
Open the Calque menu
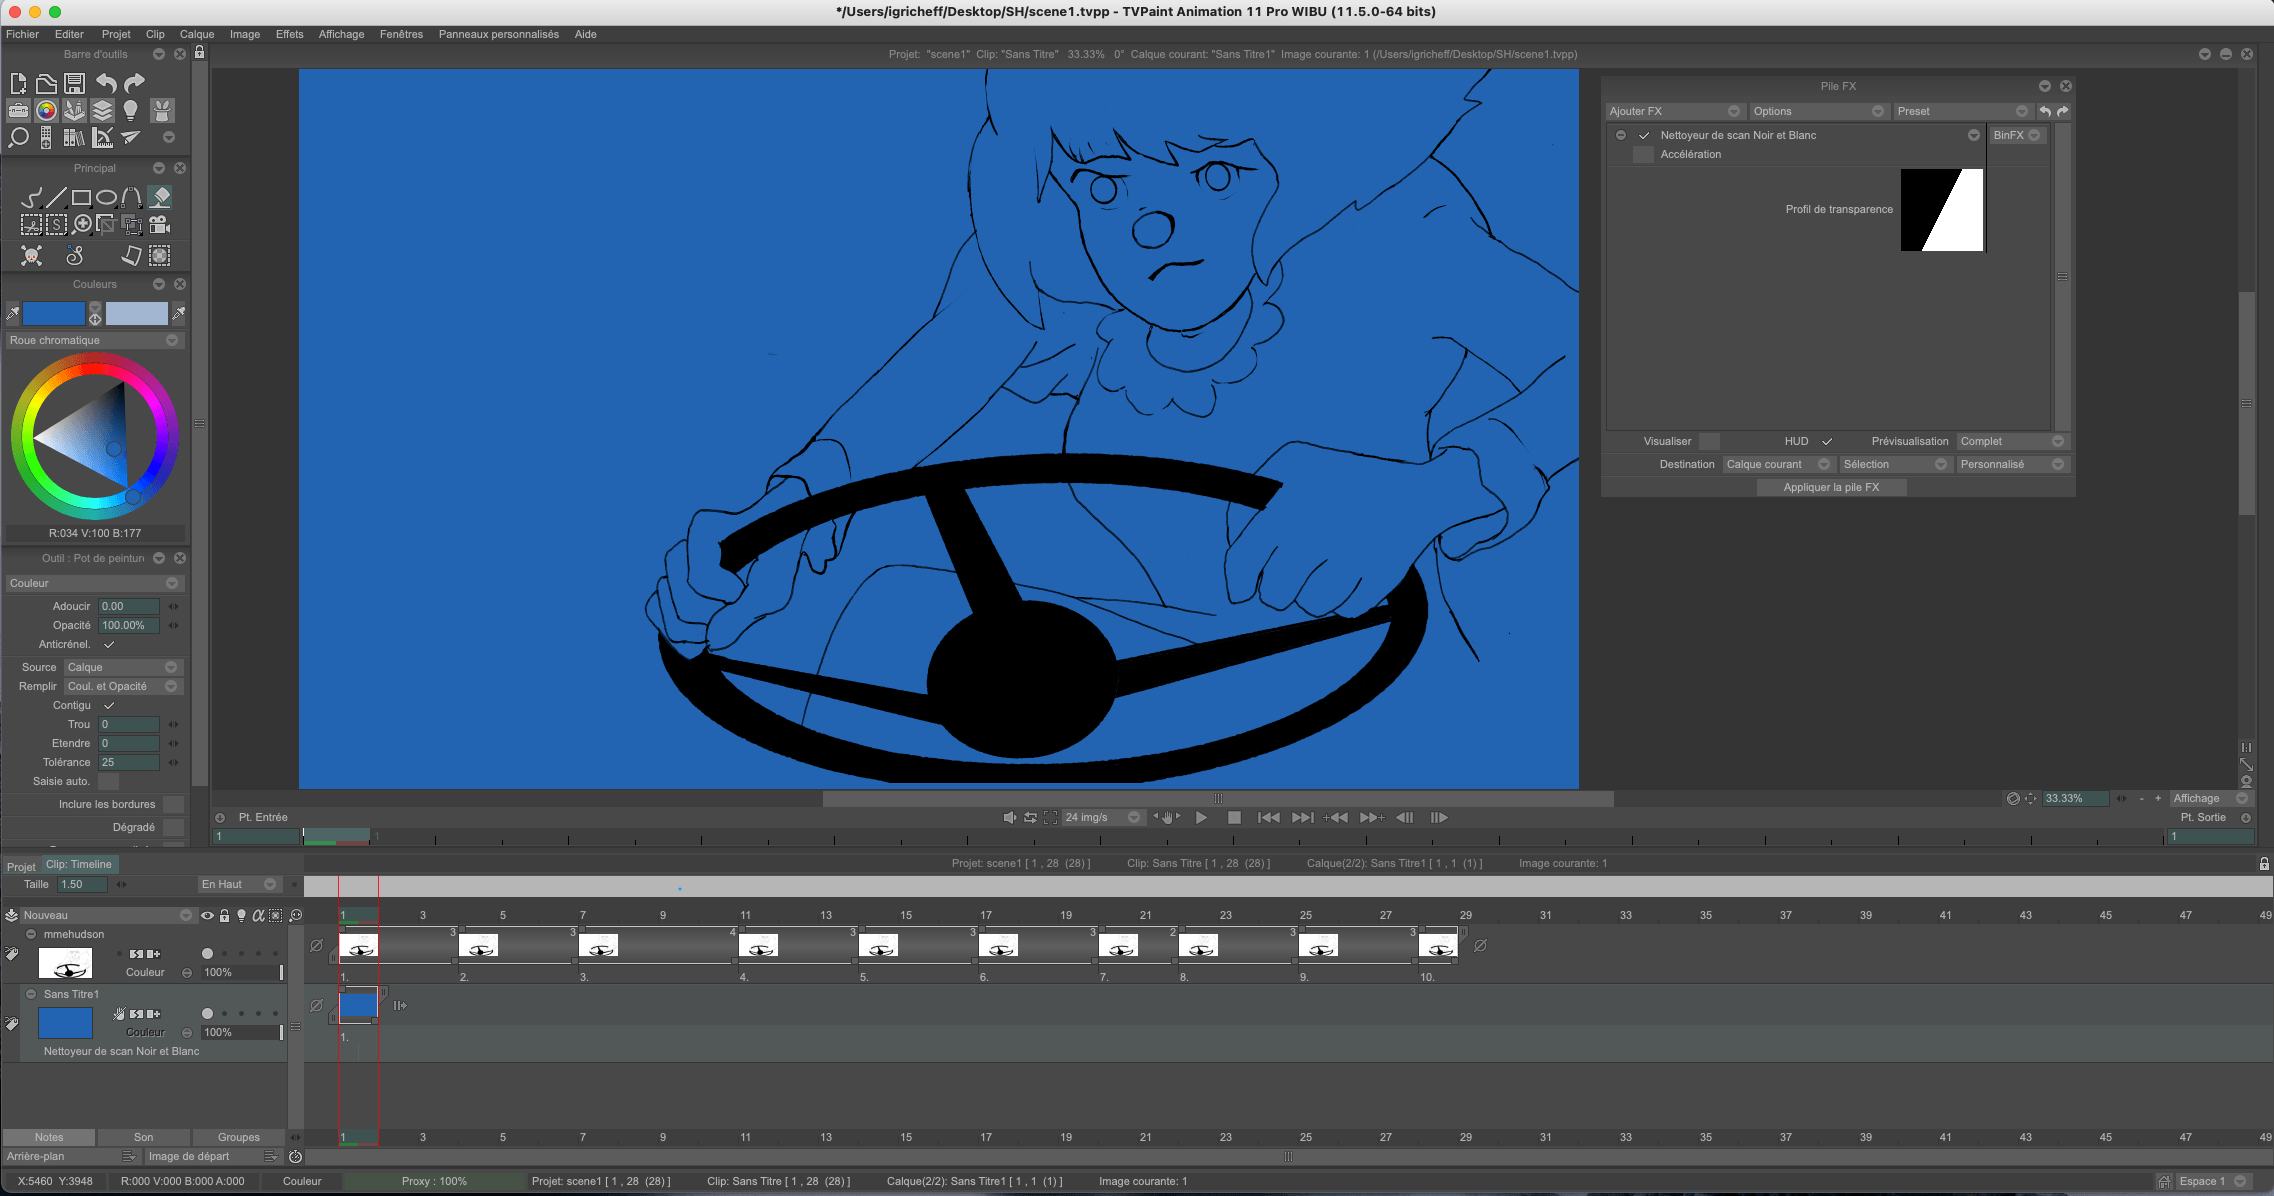coord(197,34)
